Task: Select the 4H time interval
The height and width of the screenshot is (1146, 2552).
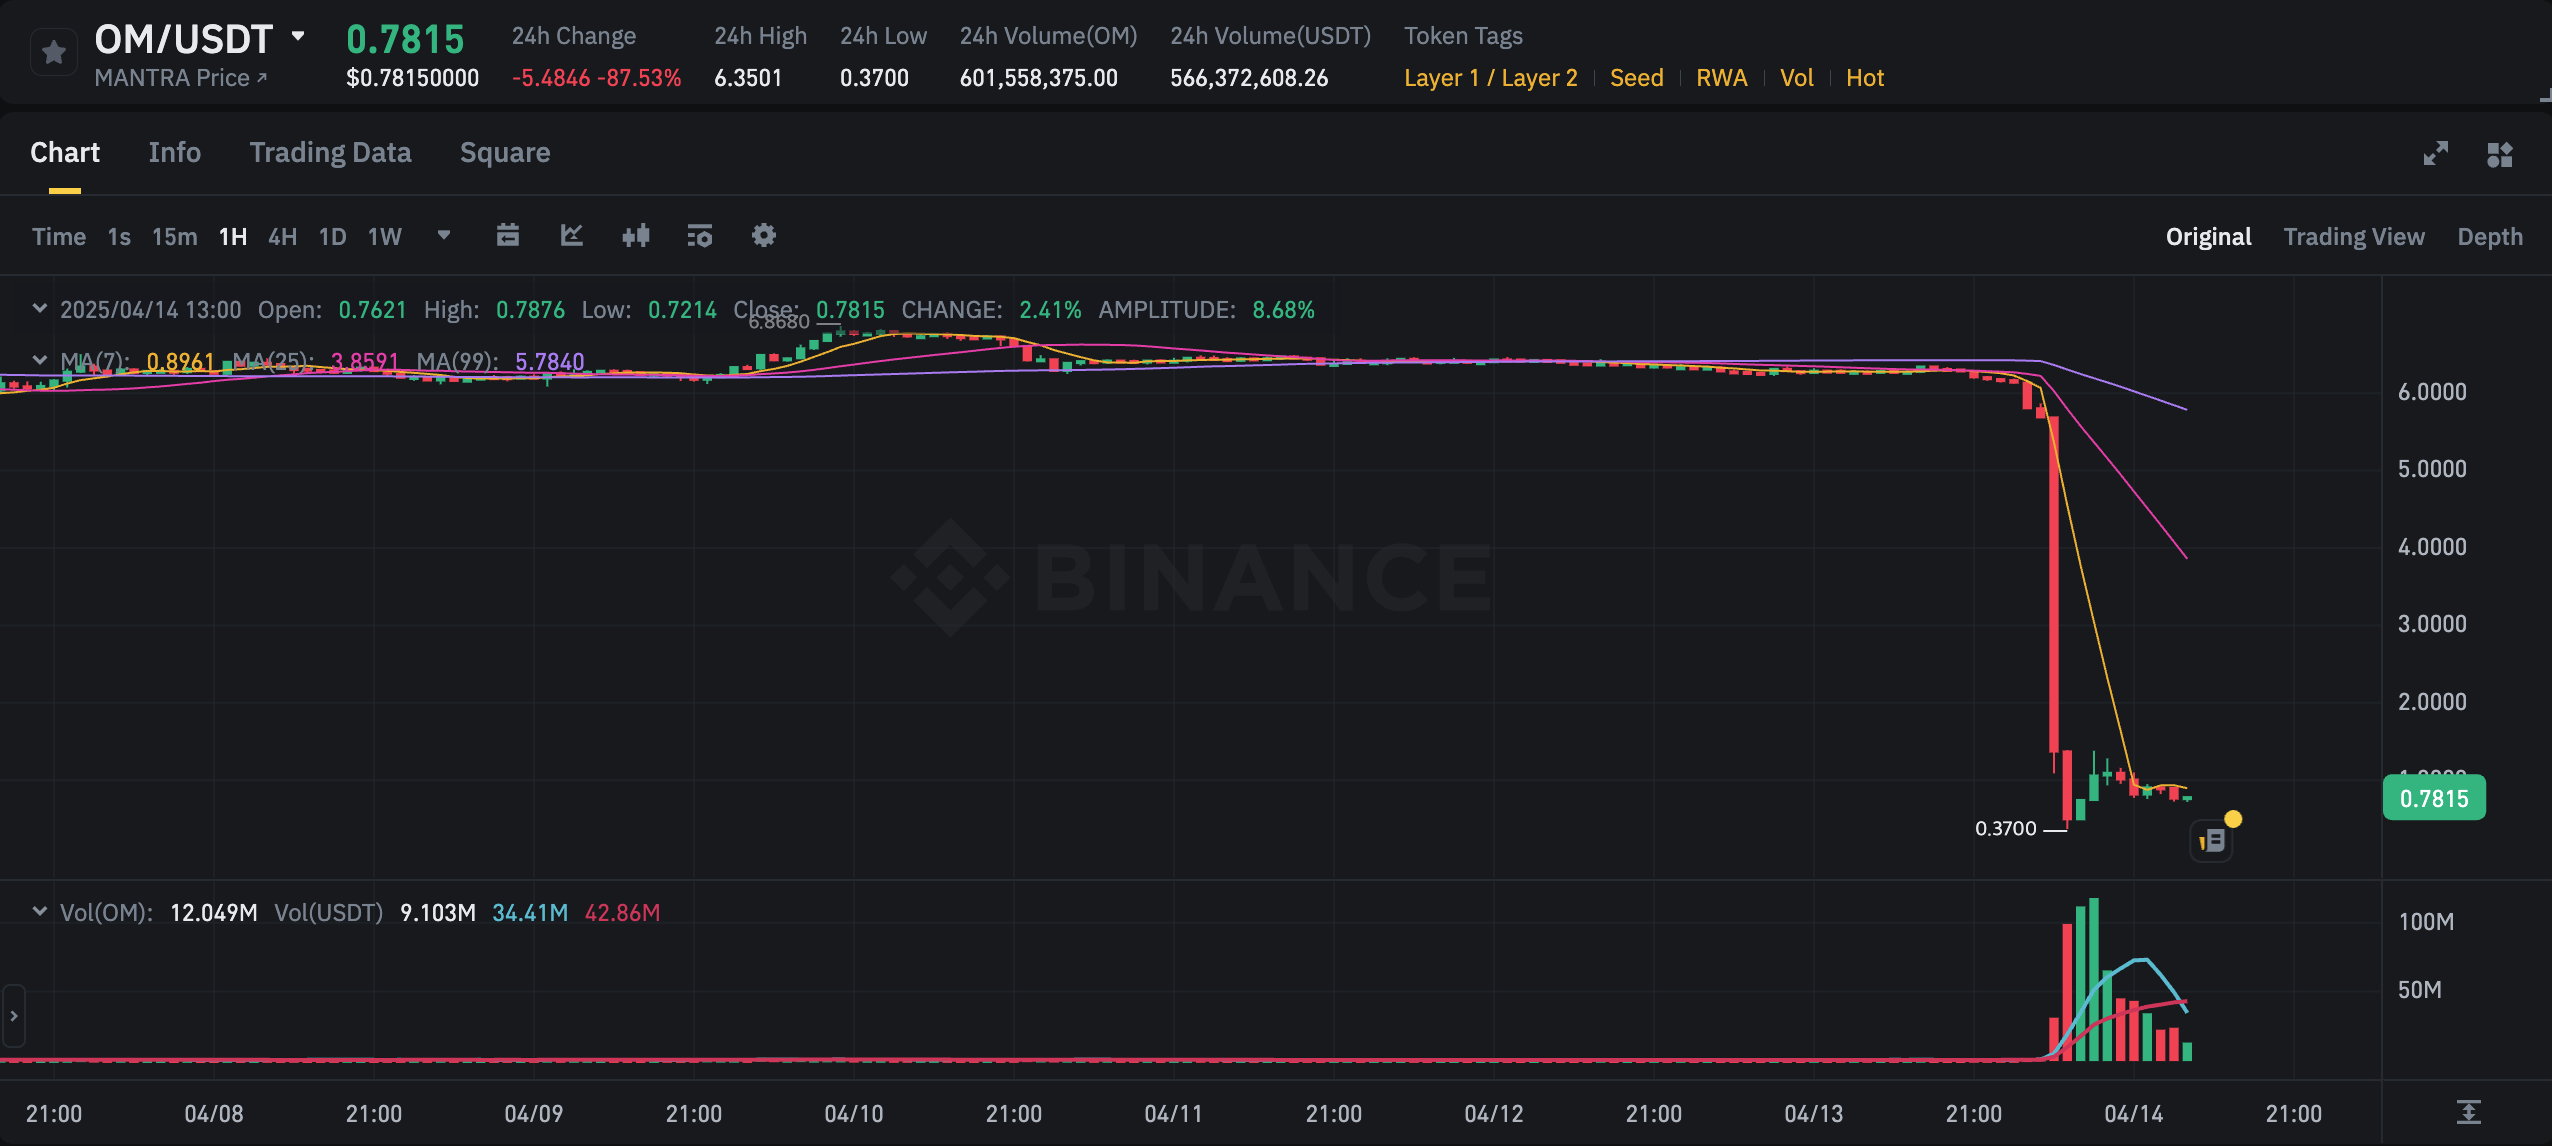Action: (282, 237)
